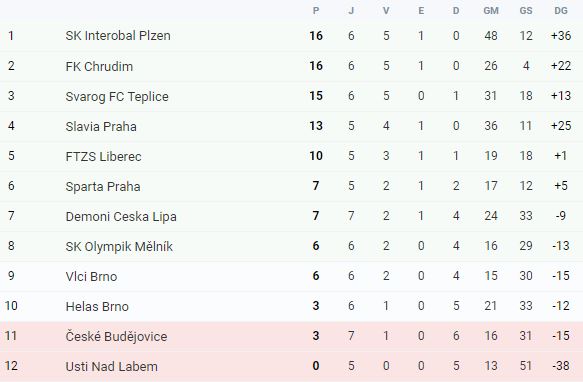
Task: Click Vlci Brno team name
Action: tap(91, 276)
